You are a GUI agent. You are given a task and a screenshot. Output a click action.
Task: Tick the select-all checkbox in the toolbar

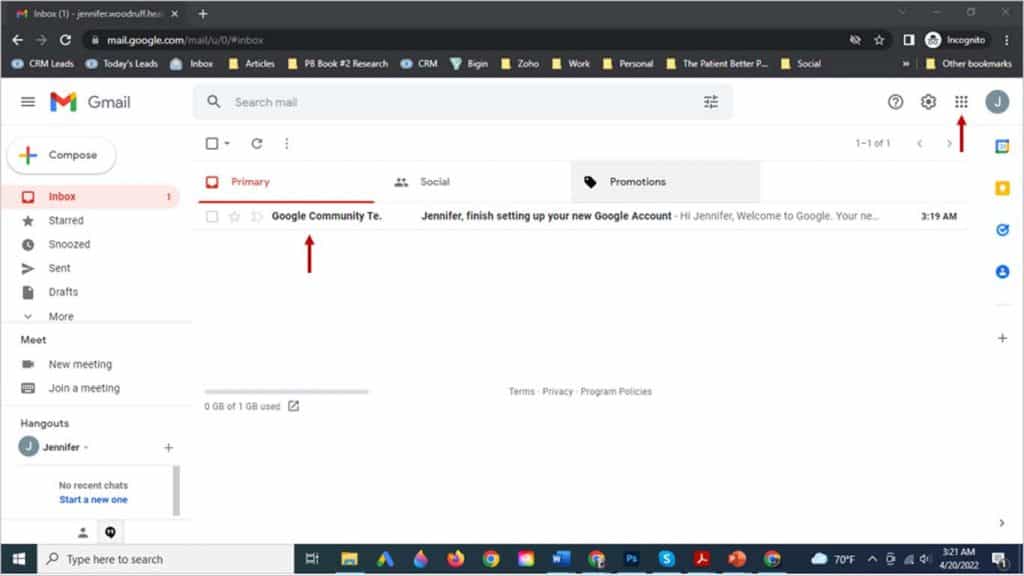212,143
